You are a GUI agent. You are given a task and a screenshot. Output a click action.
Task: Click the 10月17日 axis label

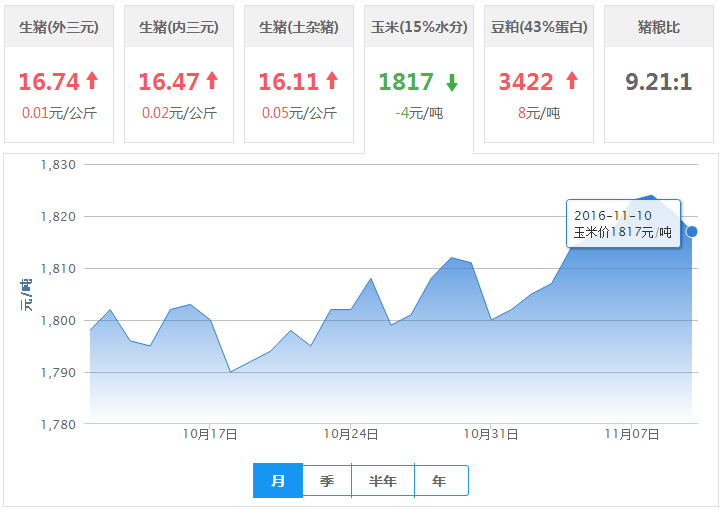click(x=210, y=434)
